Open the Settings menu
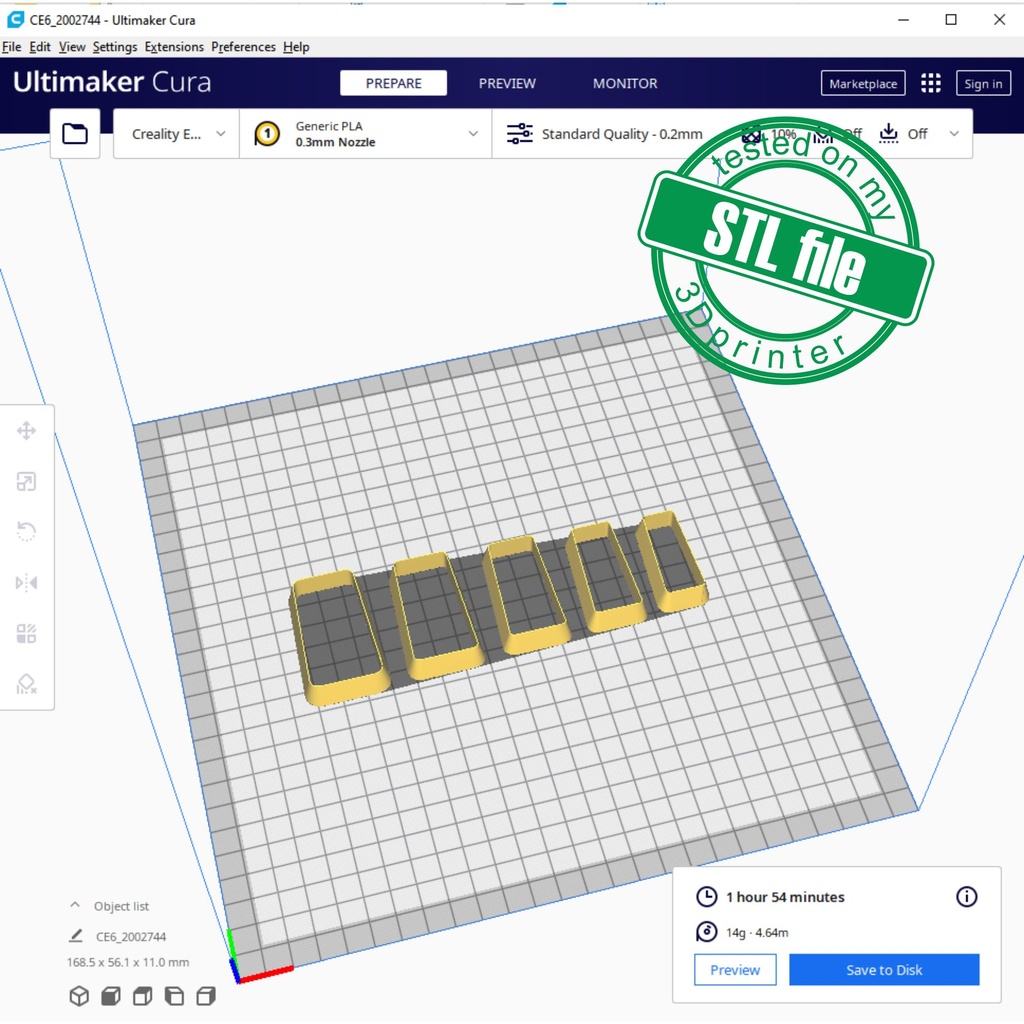 tap(115, 47)
